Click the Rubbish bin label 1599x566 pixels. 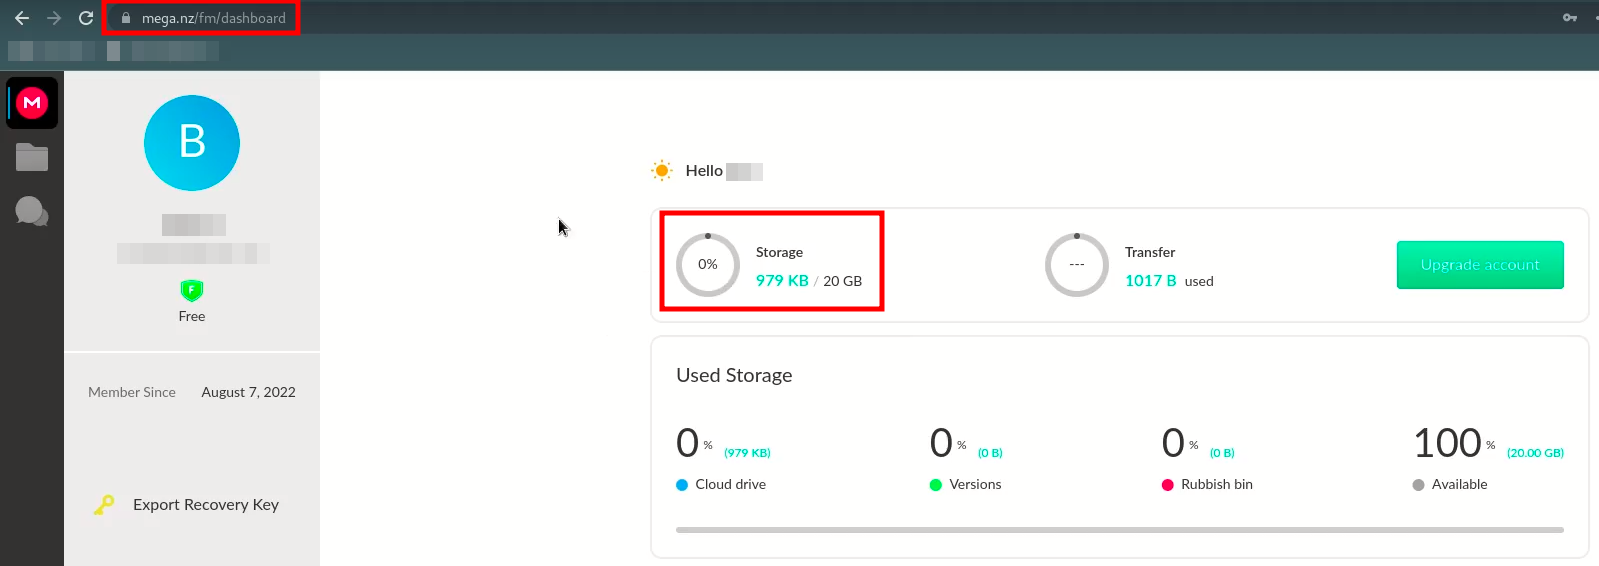pos(1217,484)
